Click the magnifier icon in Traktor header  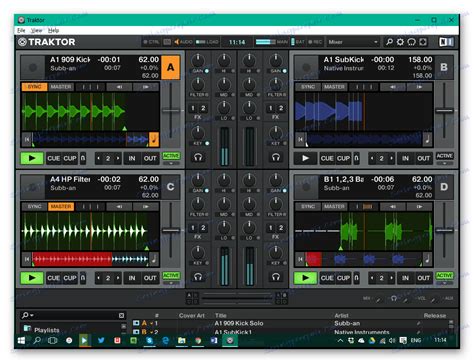click(389, 42)
